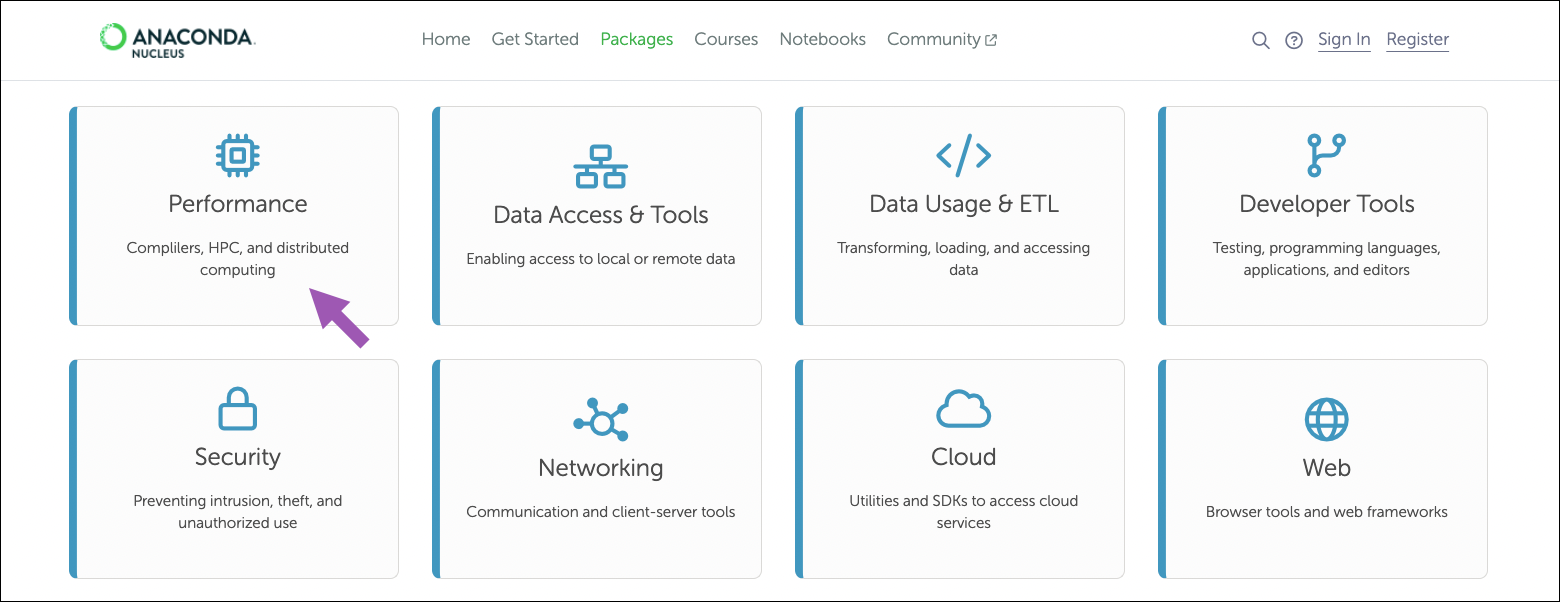Navigate to Notebooks
1560x602 pixels.
[x=822, y=39]
